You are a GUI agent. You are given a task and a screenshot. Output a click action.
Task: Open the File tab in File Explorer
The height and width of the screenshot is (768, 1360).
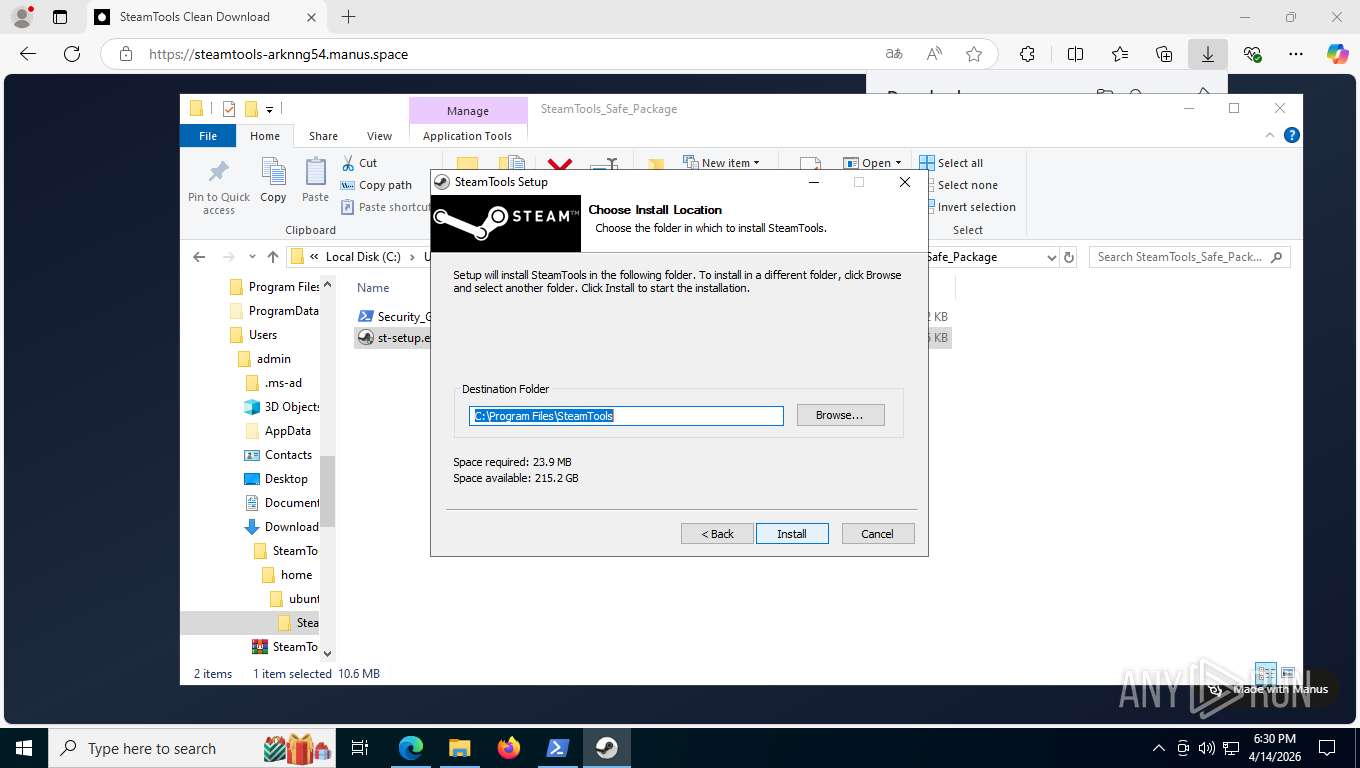click(208, 136)
